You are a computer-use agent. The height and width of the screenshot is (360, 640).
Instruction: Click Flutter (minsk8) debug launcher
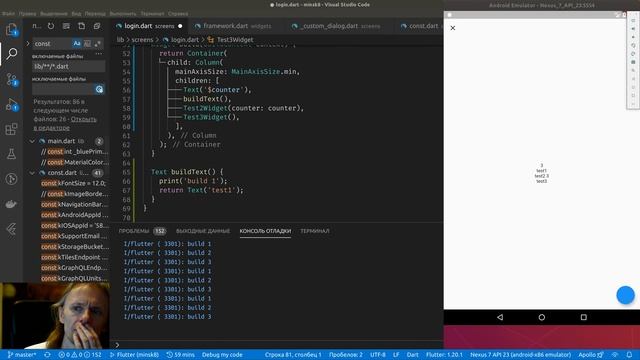[134, 355]
